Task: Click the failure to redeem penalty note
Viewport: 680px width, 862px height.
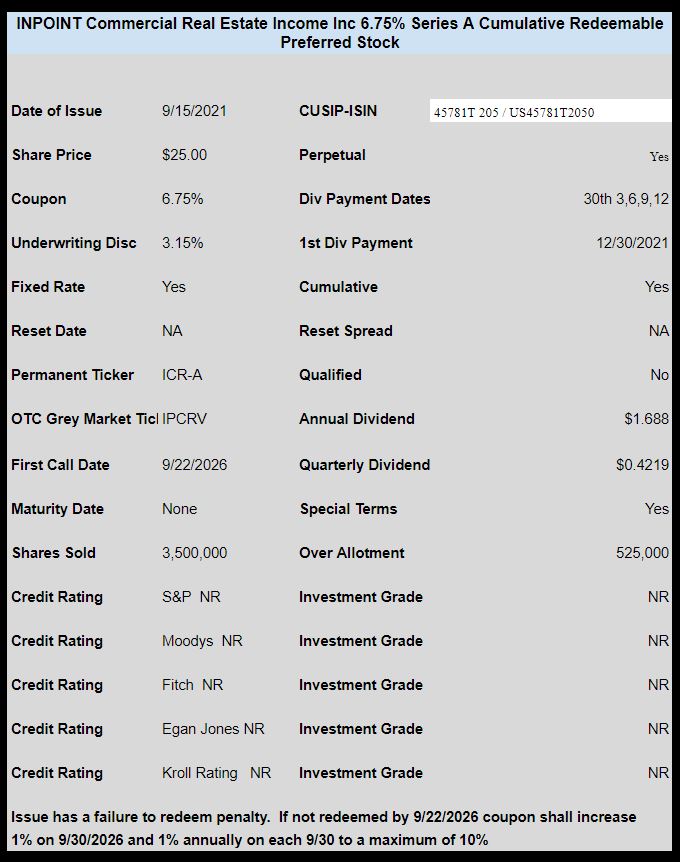Action: (324, 828)
